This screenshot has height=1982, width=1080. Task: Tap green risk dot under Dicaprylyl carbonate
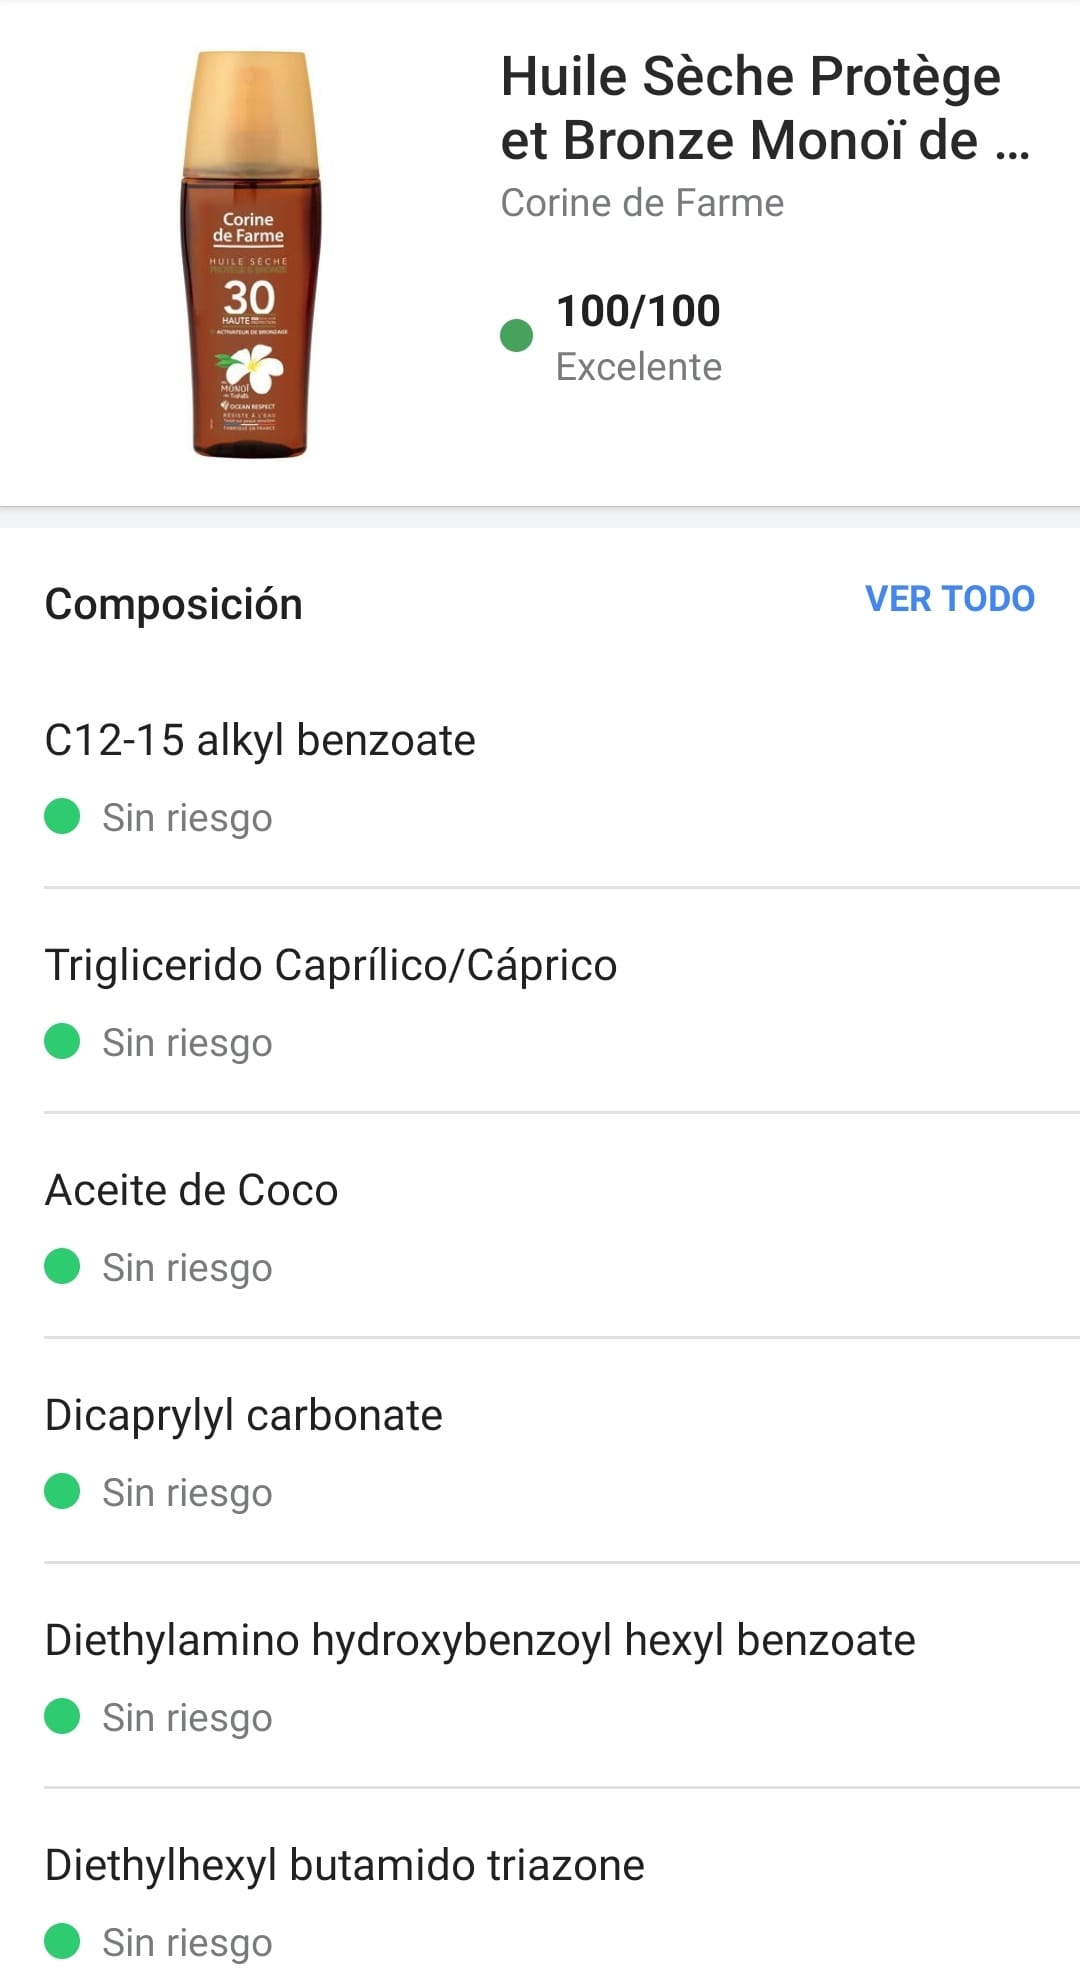pos(62,1491)
